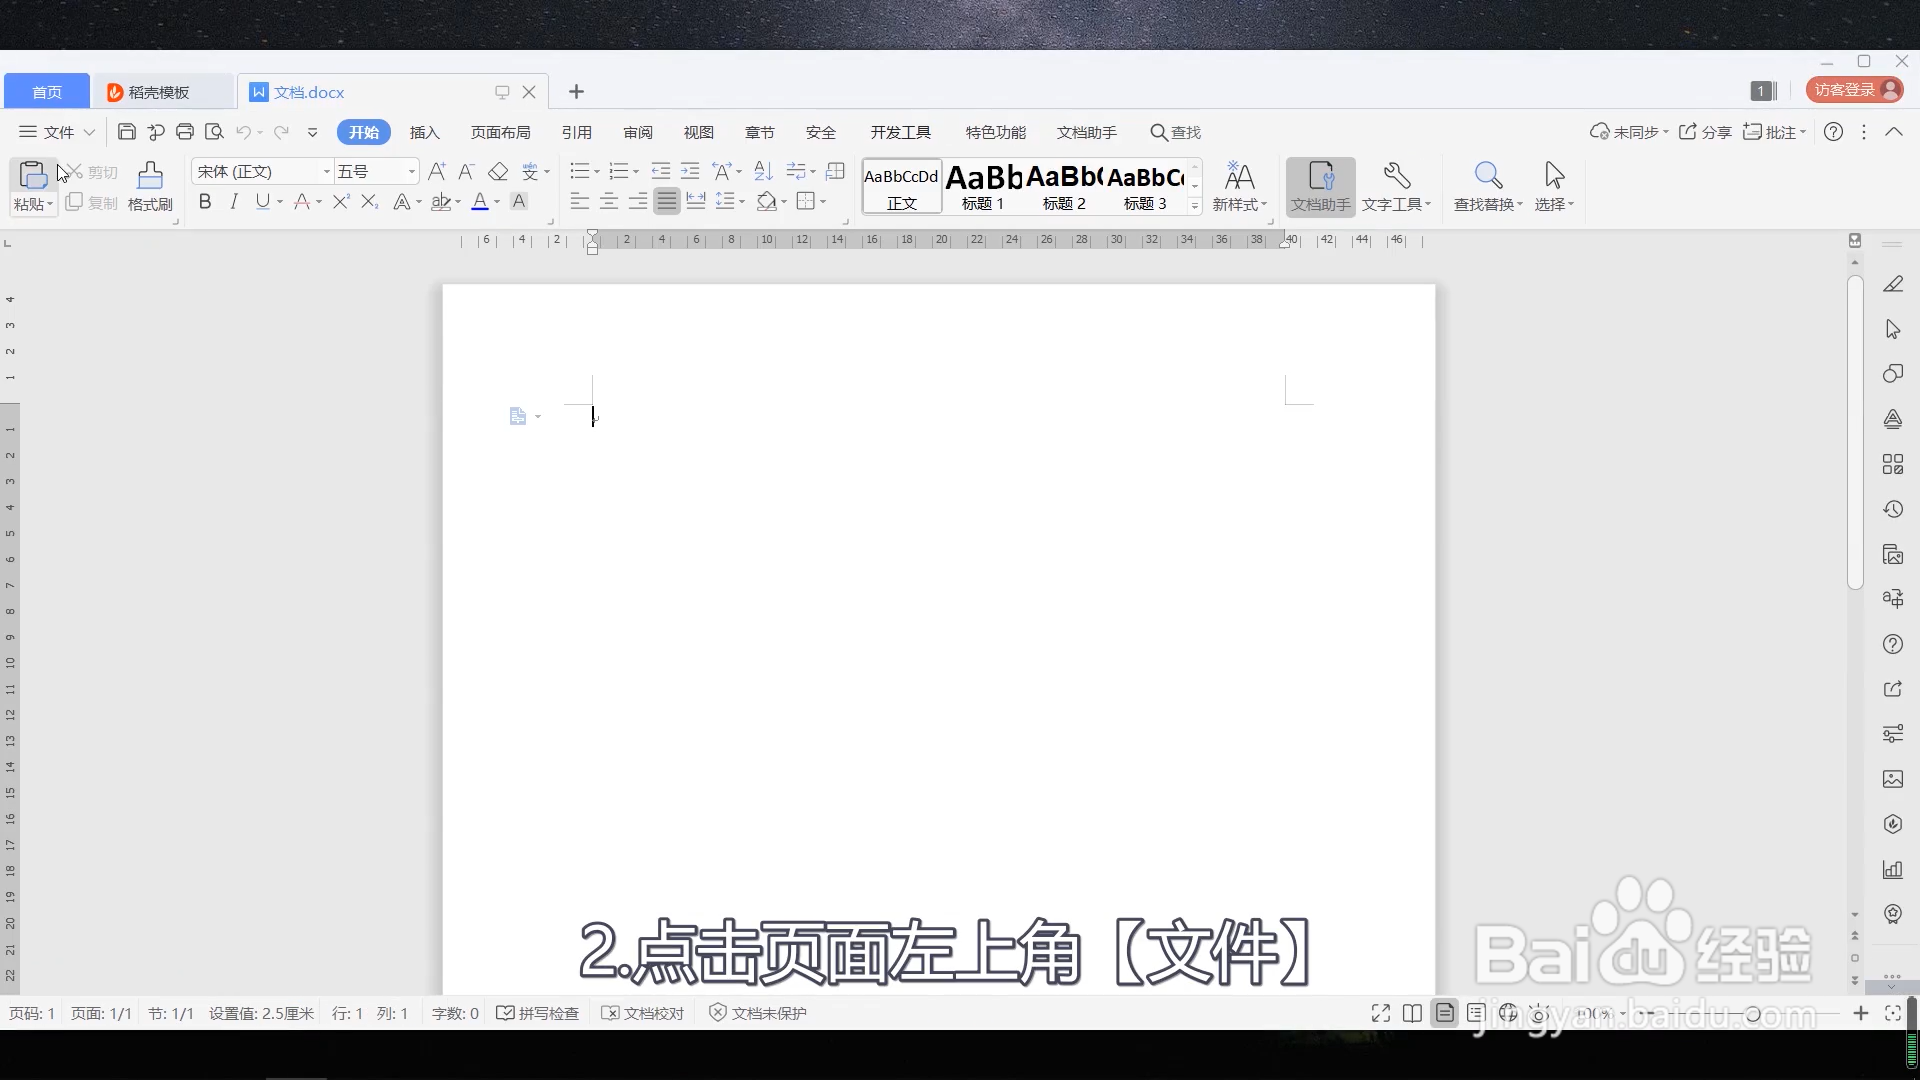Switch to the 插入 ribbon tab
This screenshot has height=1080, width=1920.
[x=424, y=132]
